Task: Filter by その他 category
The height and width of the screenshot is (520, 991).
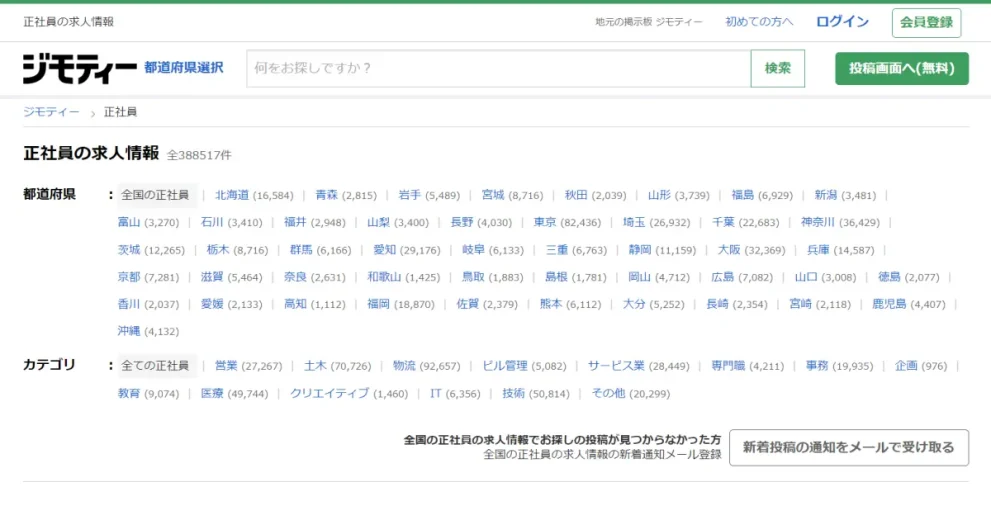Action: pos(609,394)
